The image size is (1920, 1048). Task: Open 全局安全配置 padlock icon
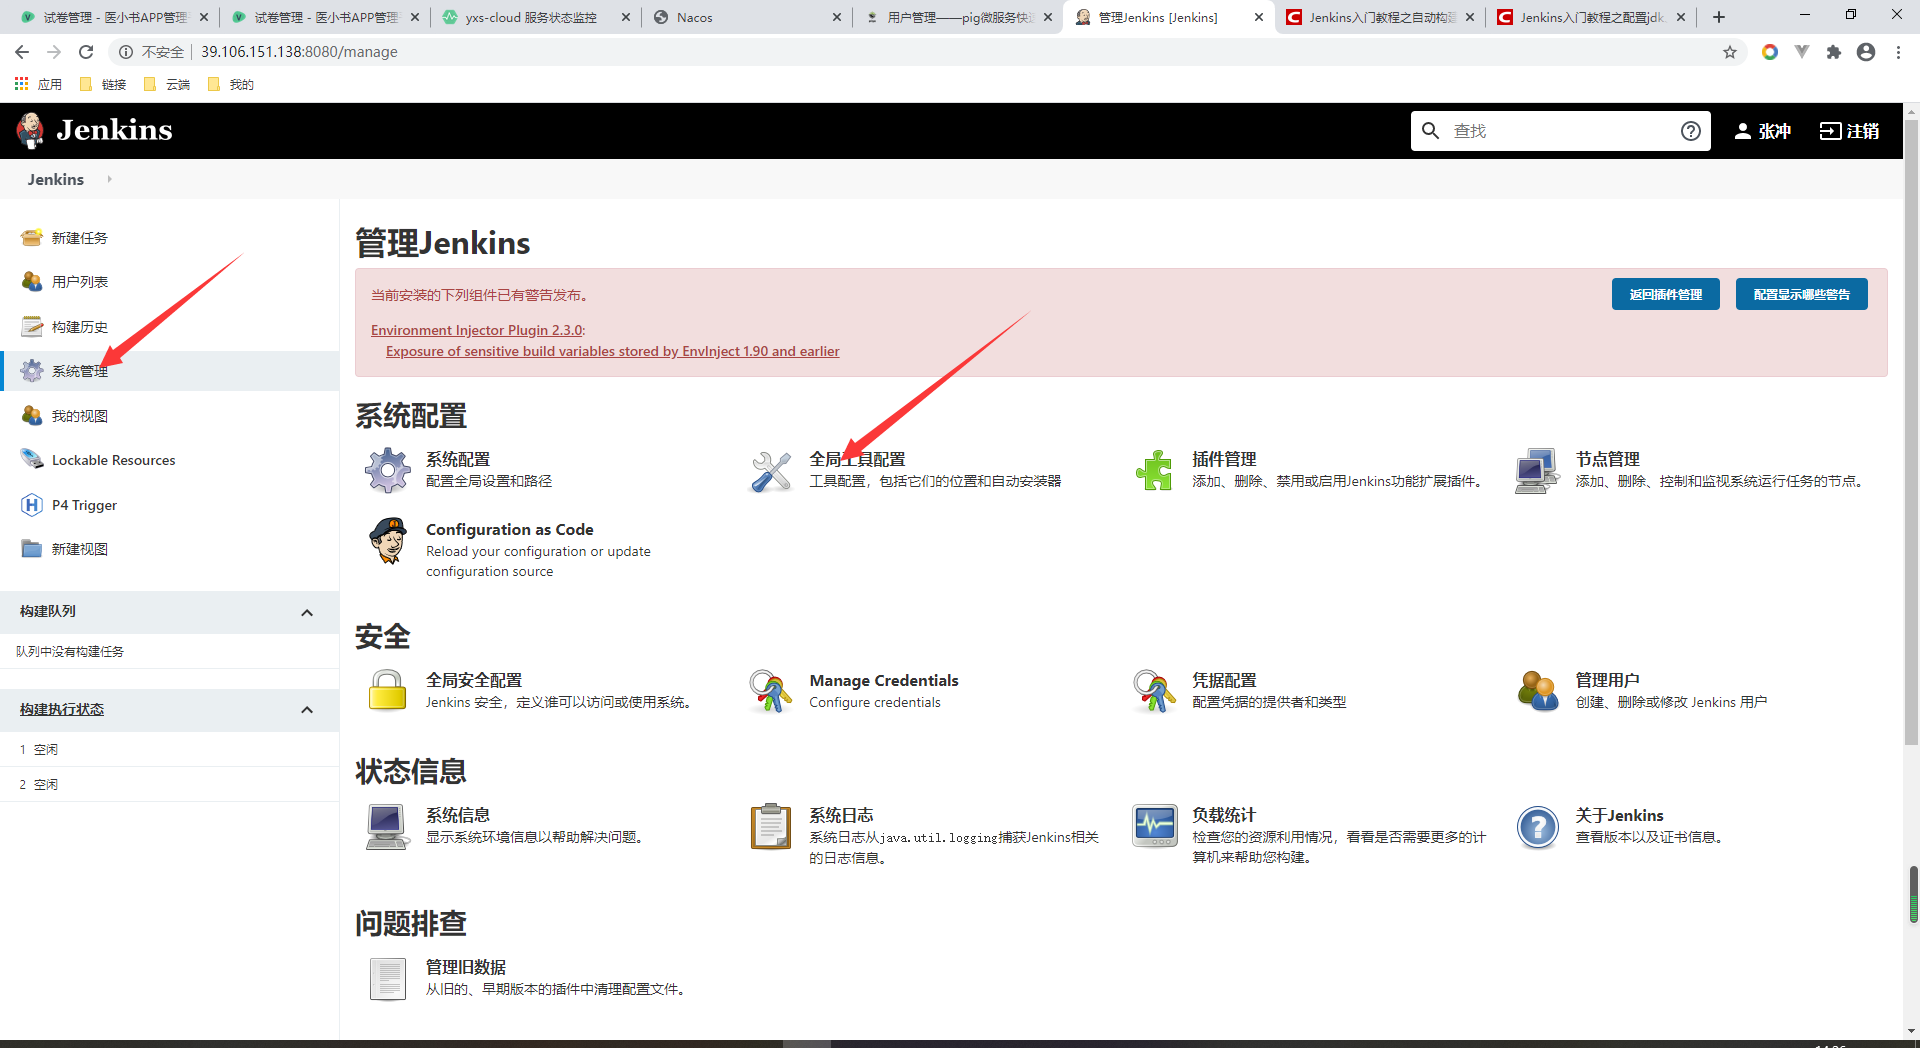coord(388,691)
